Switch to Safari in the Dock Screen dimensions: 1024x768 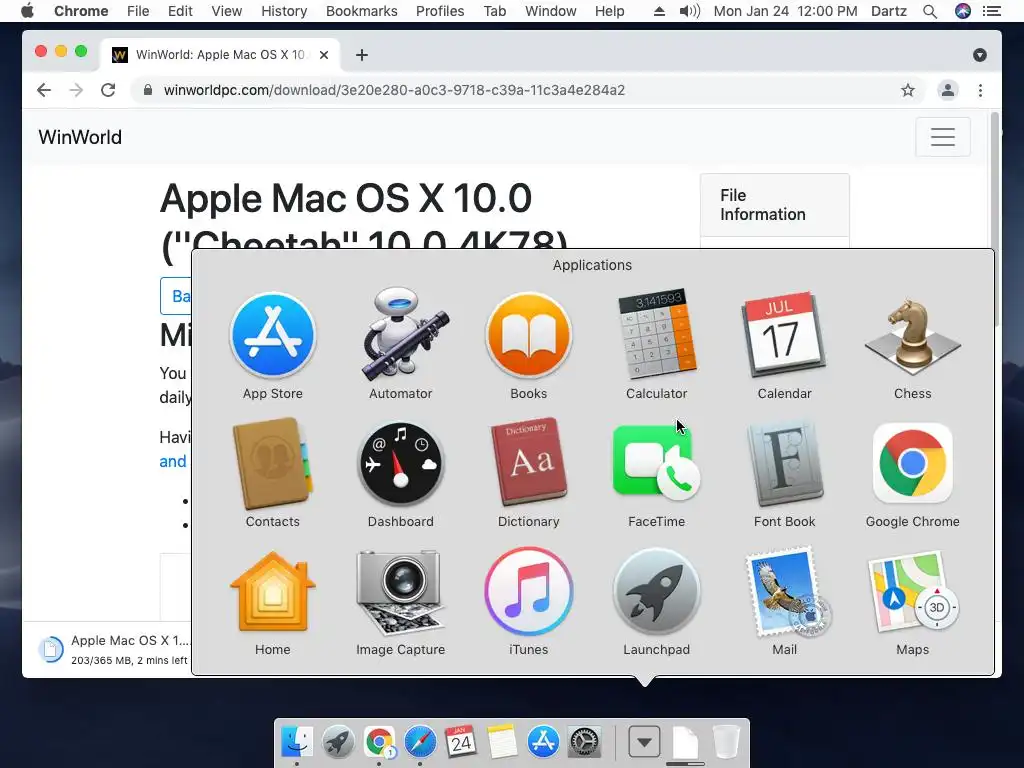pos(420,742)
